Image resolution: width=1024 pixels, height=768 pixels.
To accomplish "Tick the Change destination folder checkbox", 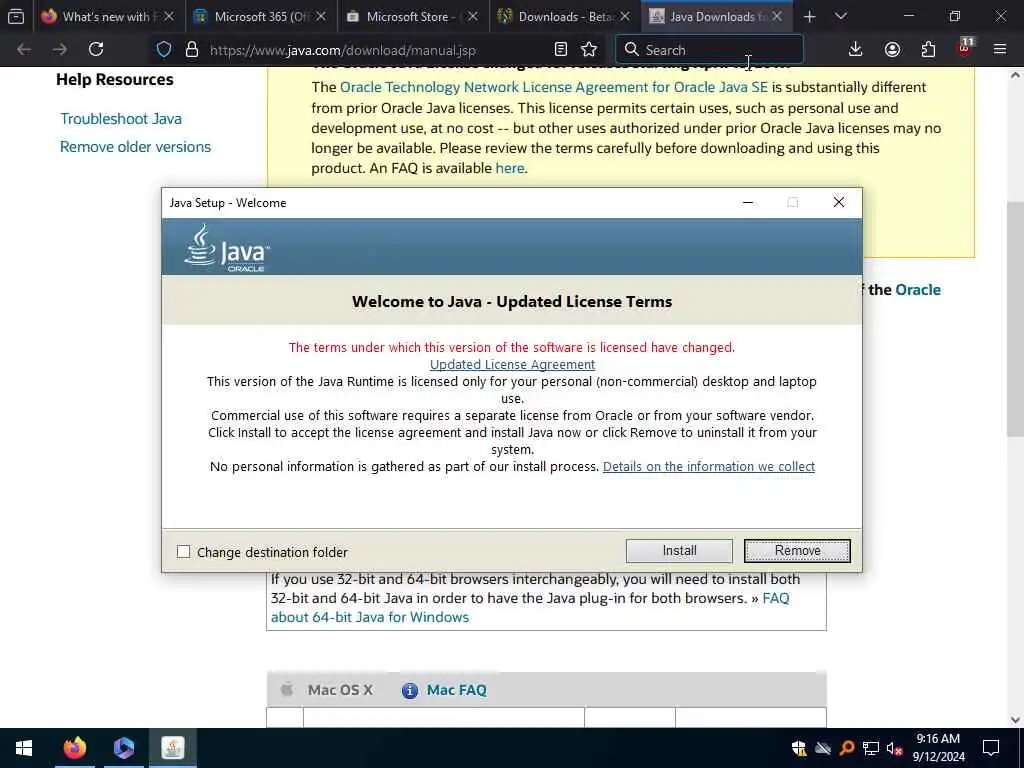I will pos(184,552).
